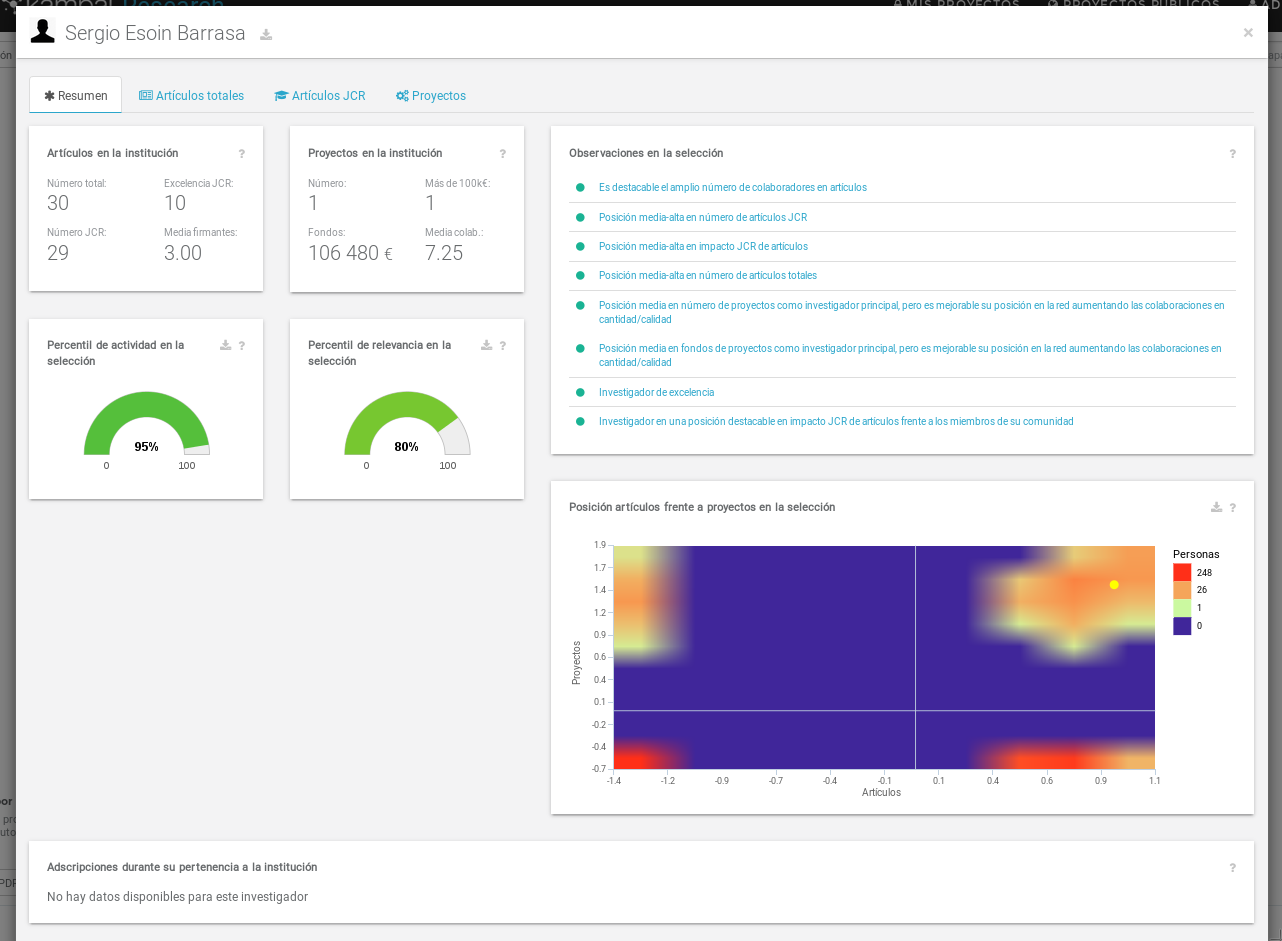Click the red 248 Personas legend swatch
1282x941 pixels.
[x=1182, y=572]
